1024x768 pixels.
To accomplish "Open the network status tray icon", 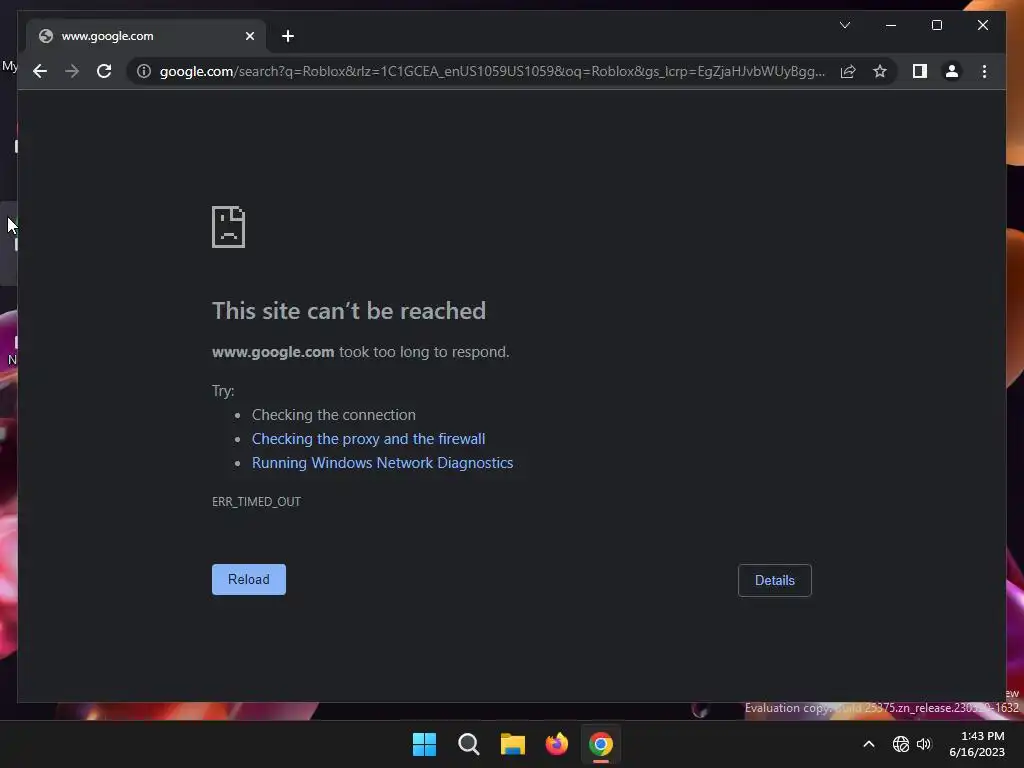I will [x=901, y=744].
